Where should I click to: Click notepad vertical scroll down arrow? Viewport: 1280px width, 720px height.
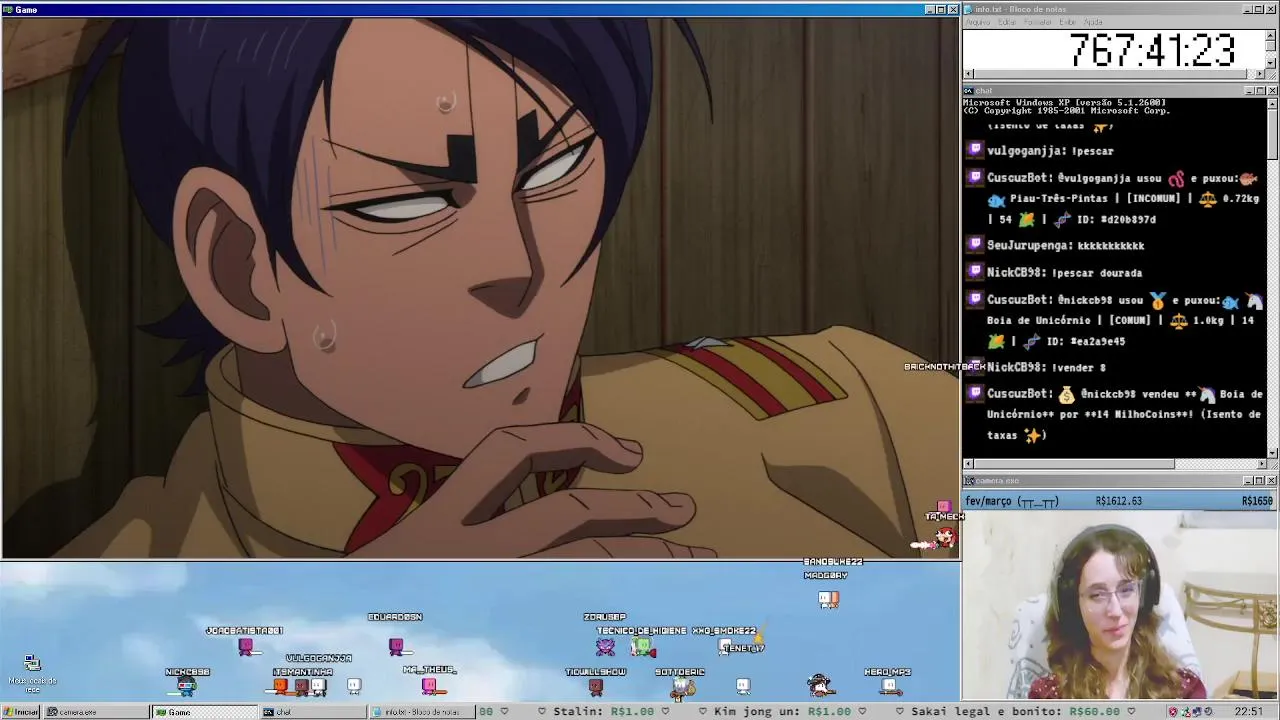[x=1272, y=63]
